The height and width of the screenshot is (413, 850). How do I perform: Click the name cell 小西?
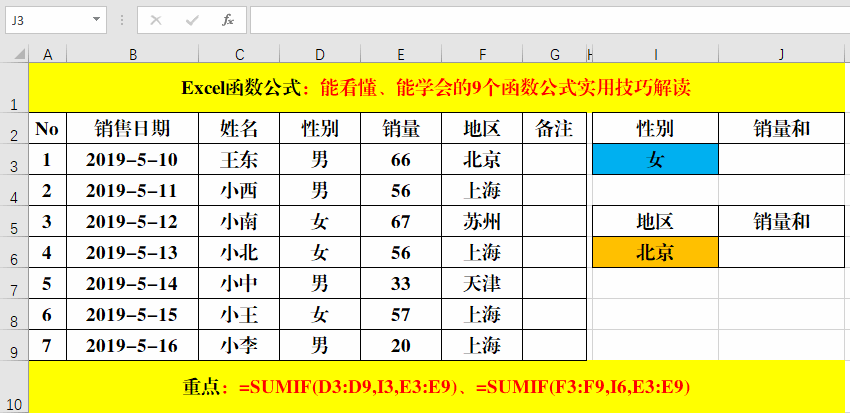click(239, 190)
